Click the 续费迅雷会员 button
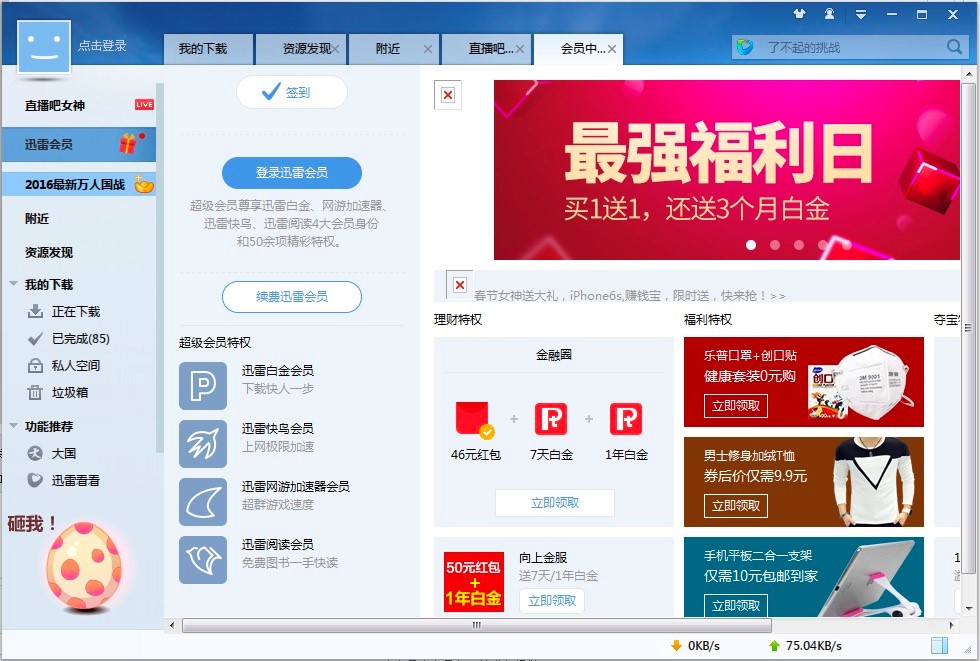This screenshot has height=661, width=980. [292, 296]
